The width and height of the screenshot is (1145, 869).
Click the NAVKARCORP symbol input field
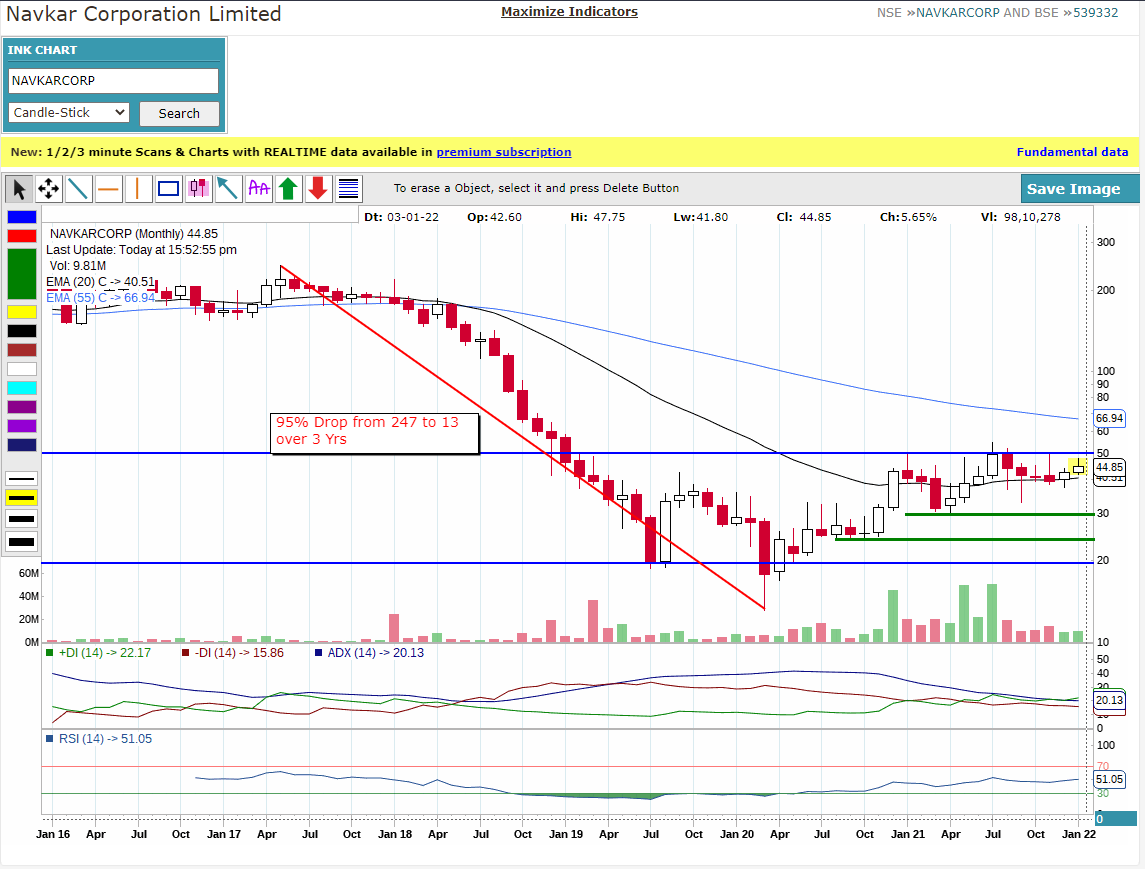[113, 80]
